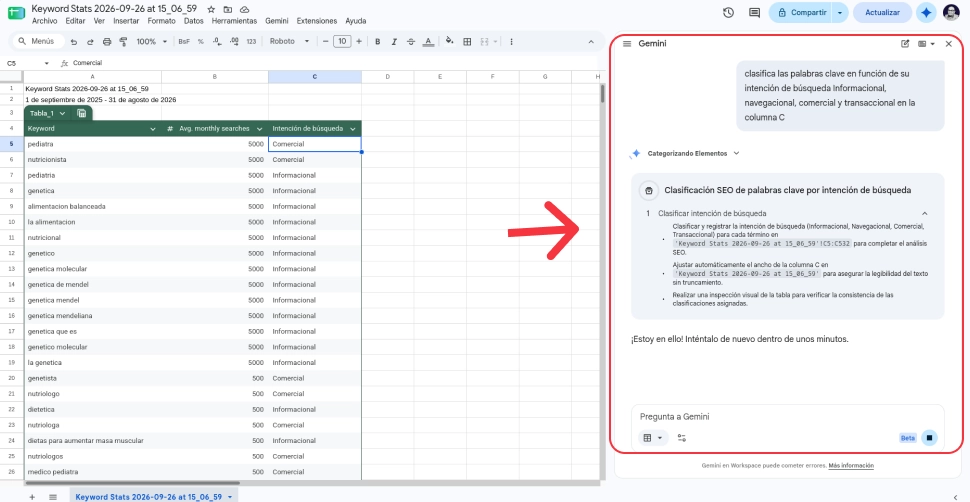The width and height of the screenshot is (970, 502).
Task: Open the Datos menu
Action: tap(194, 20)
